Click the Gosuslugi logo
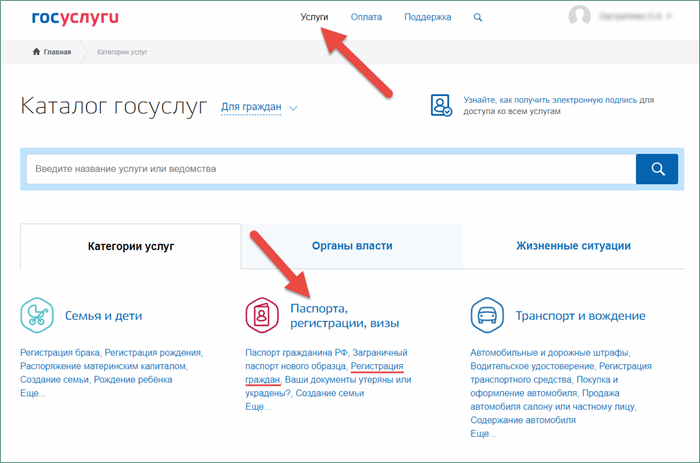 [x=75, y=17]
